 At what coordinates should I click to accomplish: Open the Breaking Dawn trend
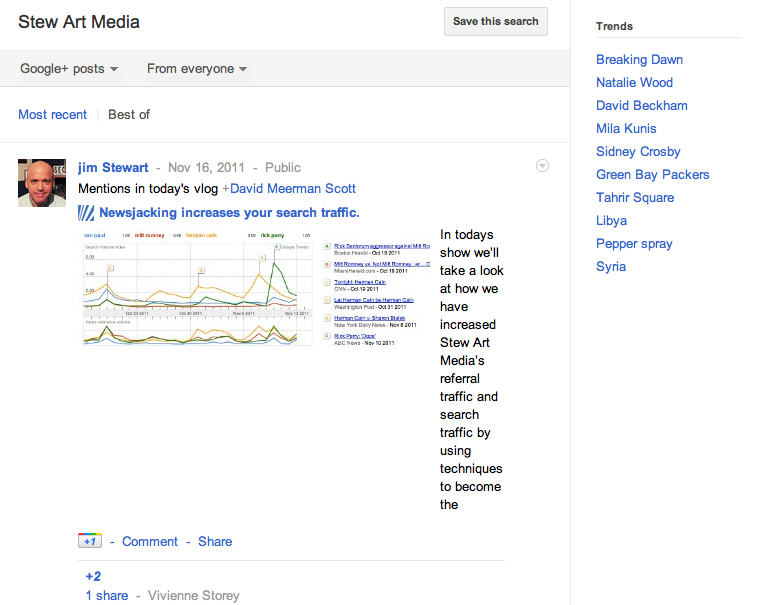tap(639, 60)
